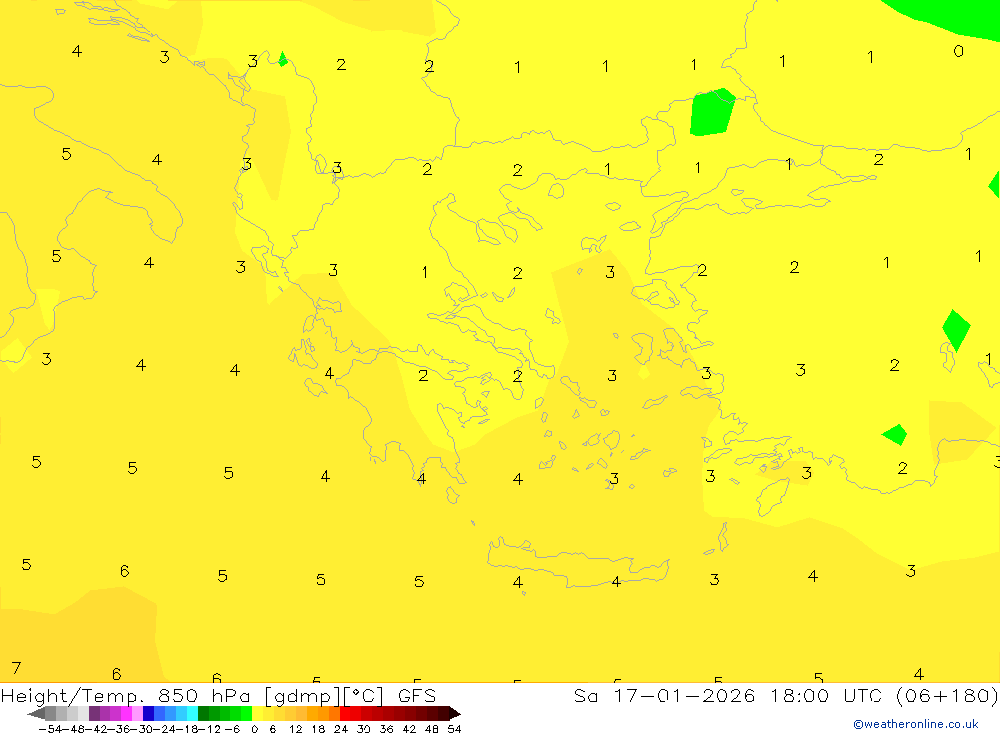Click the temperature value '7' on the map
The width and height of the screenshot is (1000, 733).
(x=17, y=668)
